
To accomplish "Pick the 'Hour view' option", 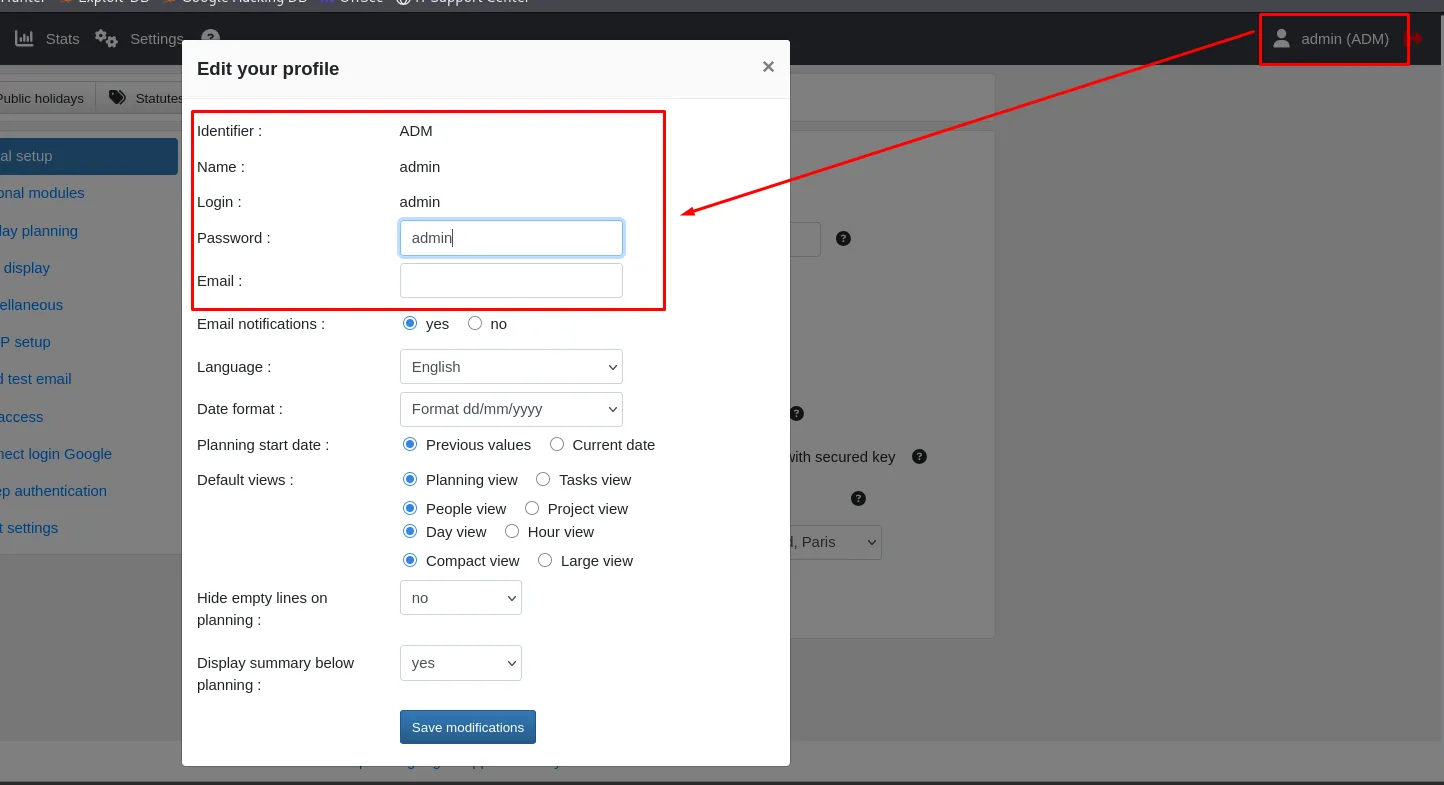I will (x=512, y=532).
